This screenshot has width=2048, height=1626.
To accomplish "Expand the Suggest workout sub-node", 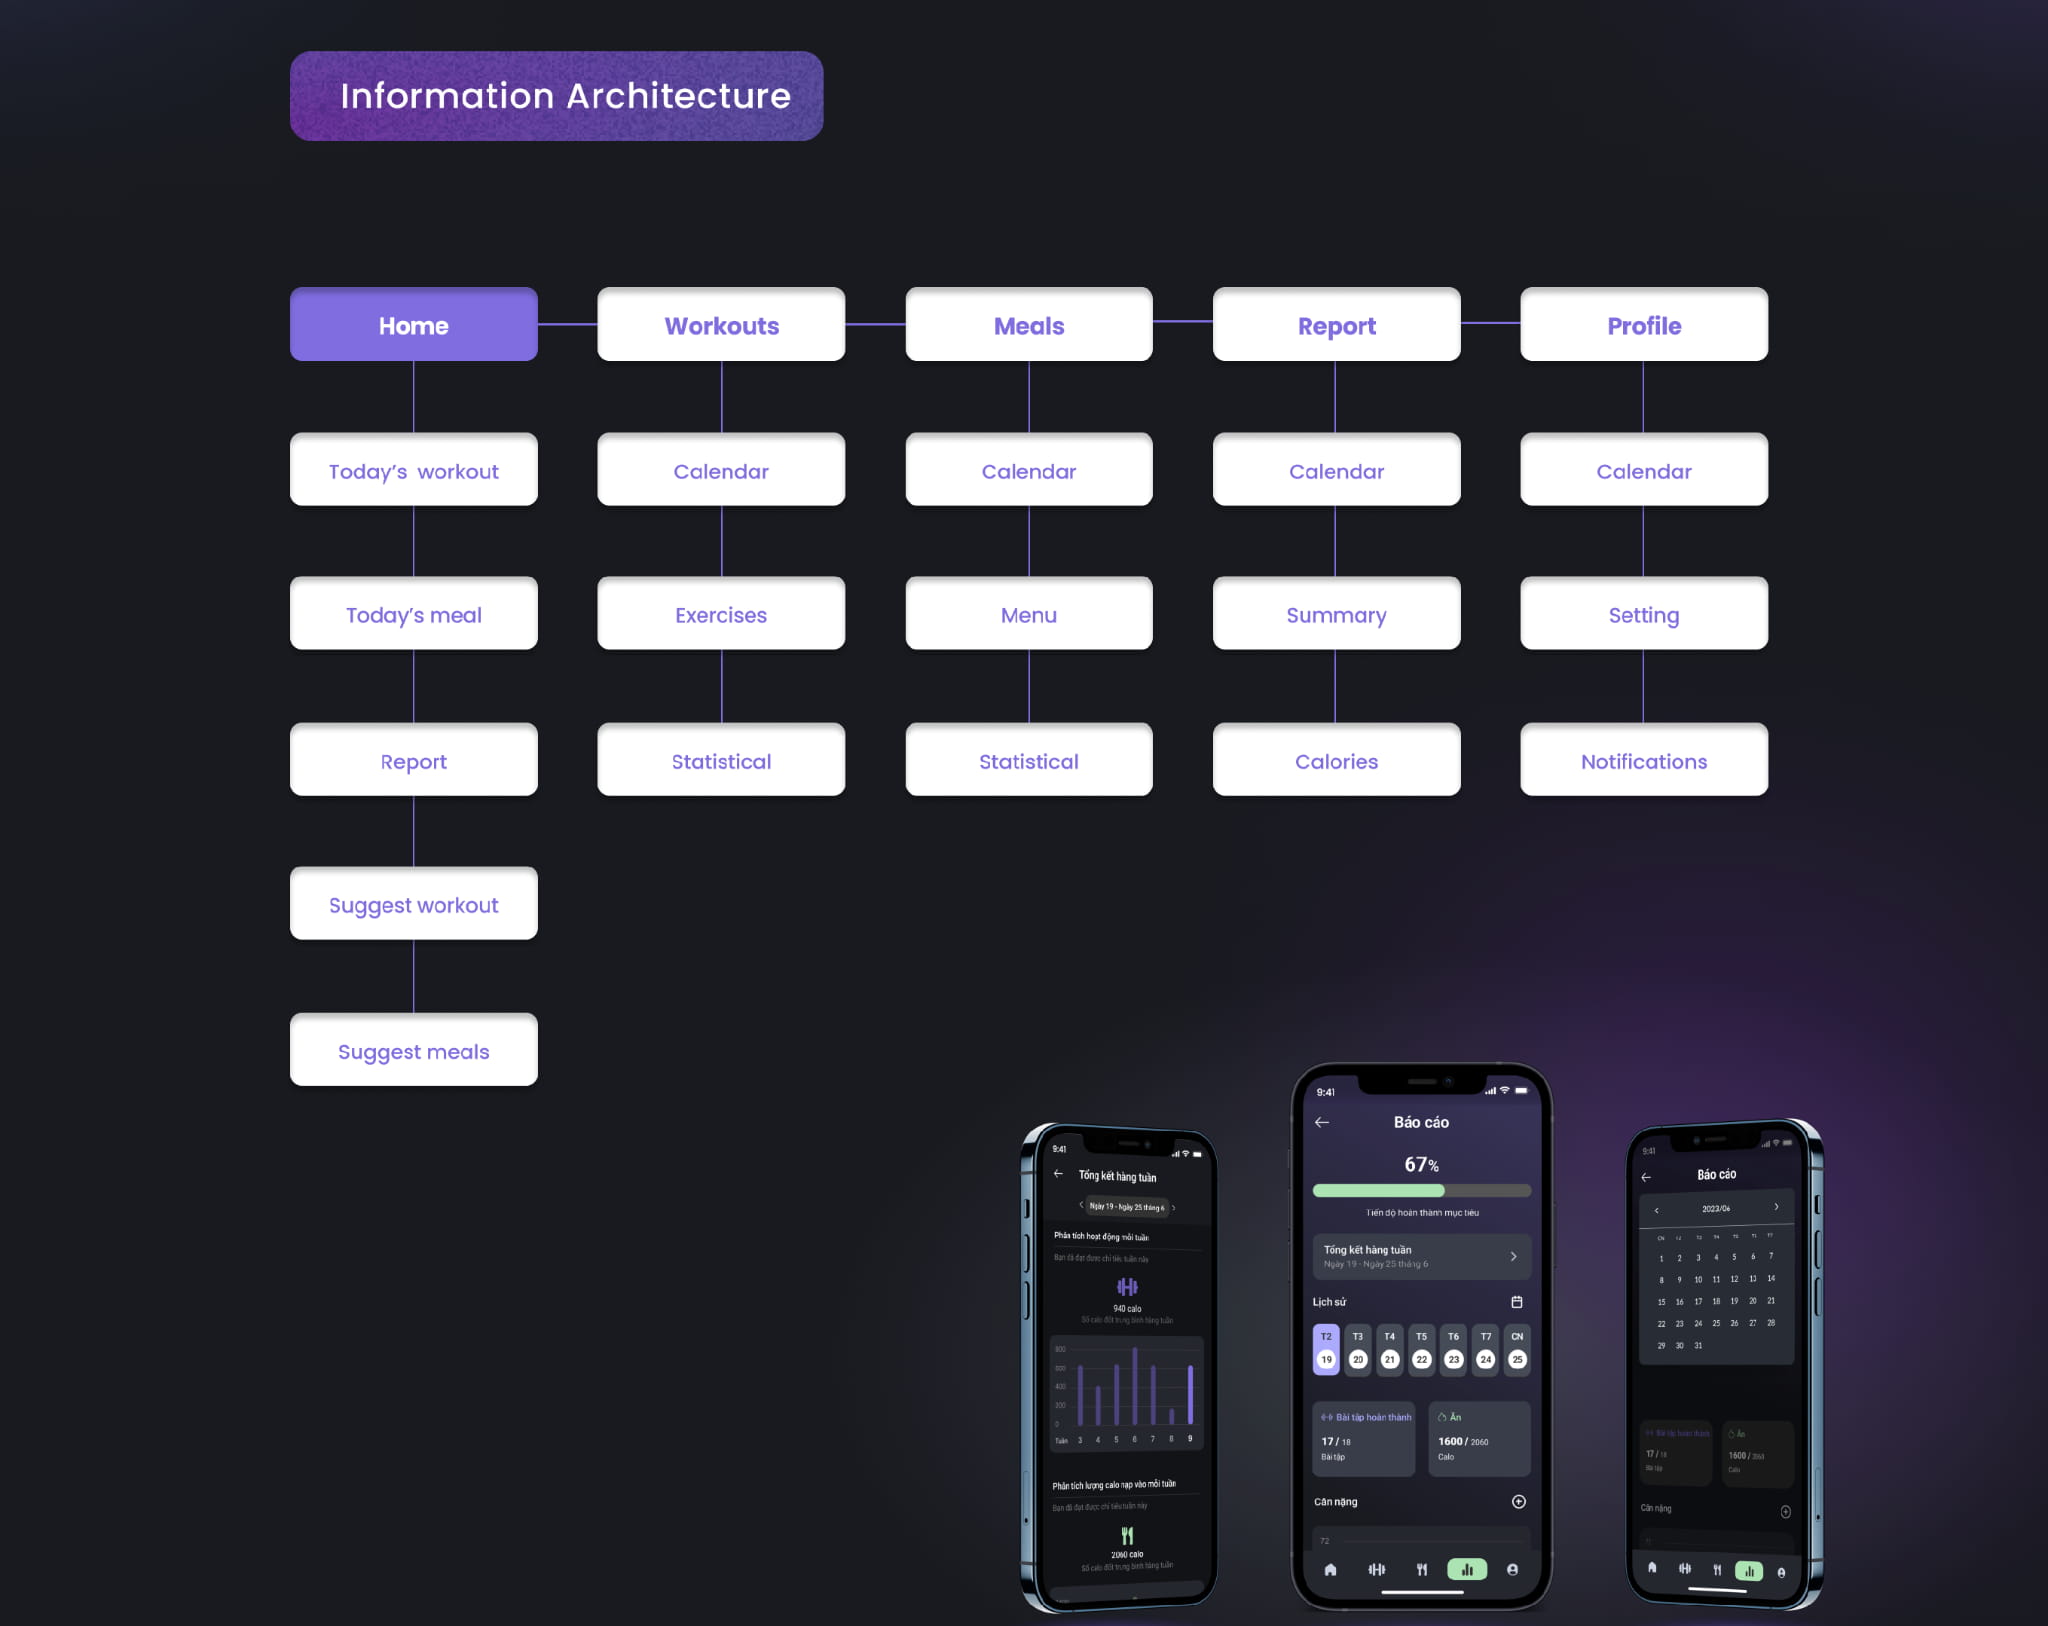I will point(414,904).
